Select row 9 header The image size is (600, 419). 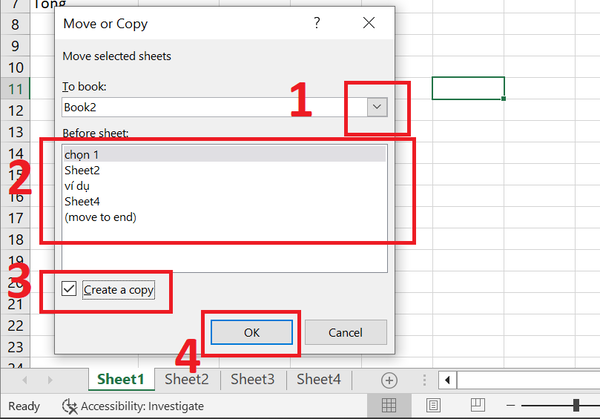(15, 46)
